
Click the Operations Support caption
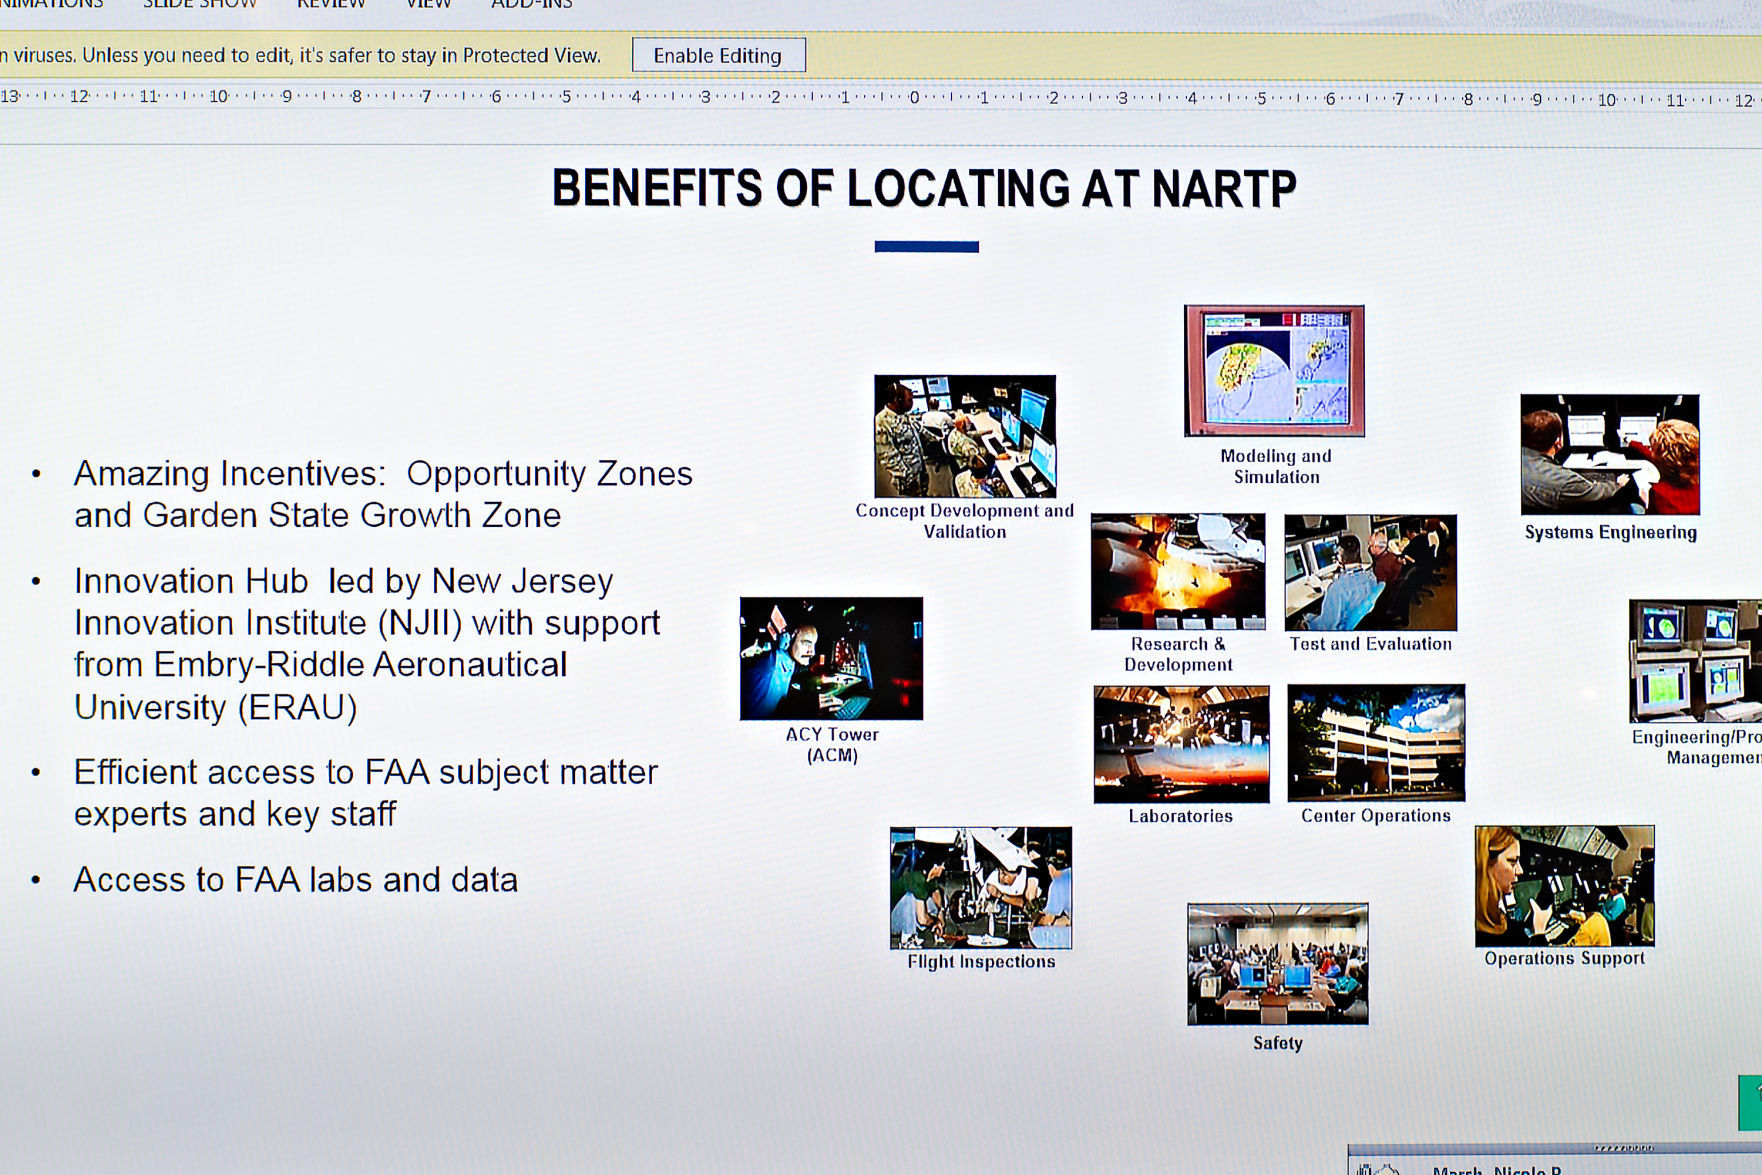pyautogui.click(x=1564, y=958)
